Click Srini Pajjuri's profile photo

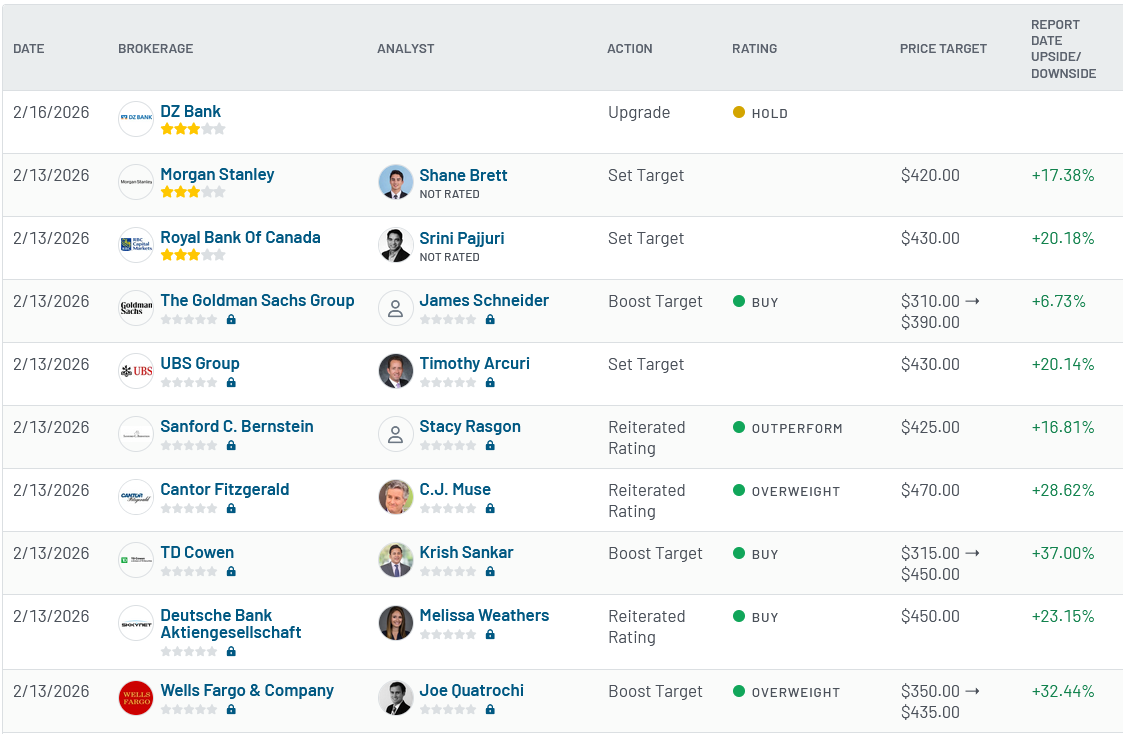(x=396, y=245)
